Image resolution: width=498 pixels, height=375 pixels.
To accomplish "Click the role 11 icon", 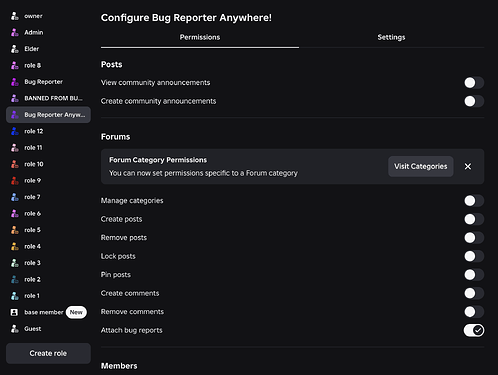I will [x=15, y=148].
